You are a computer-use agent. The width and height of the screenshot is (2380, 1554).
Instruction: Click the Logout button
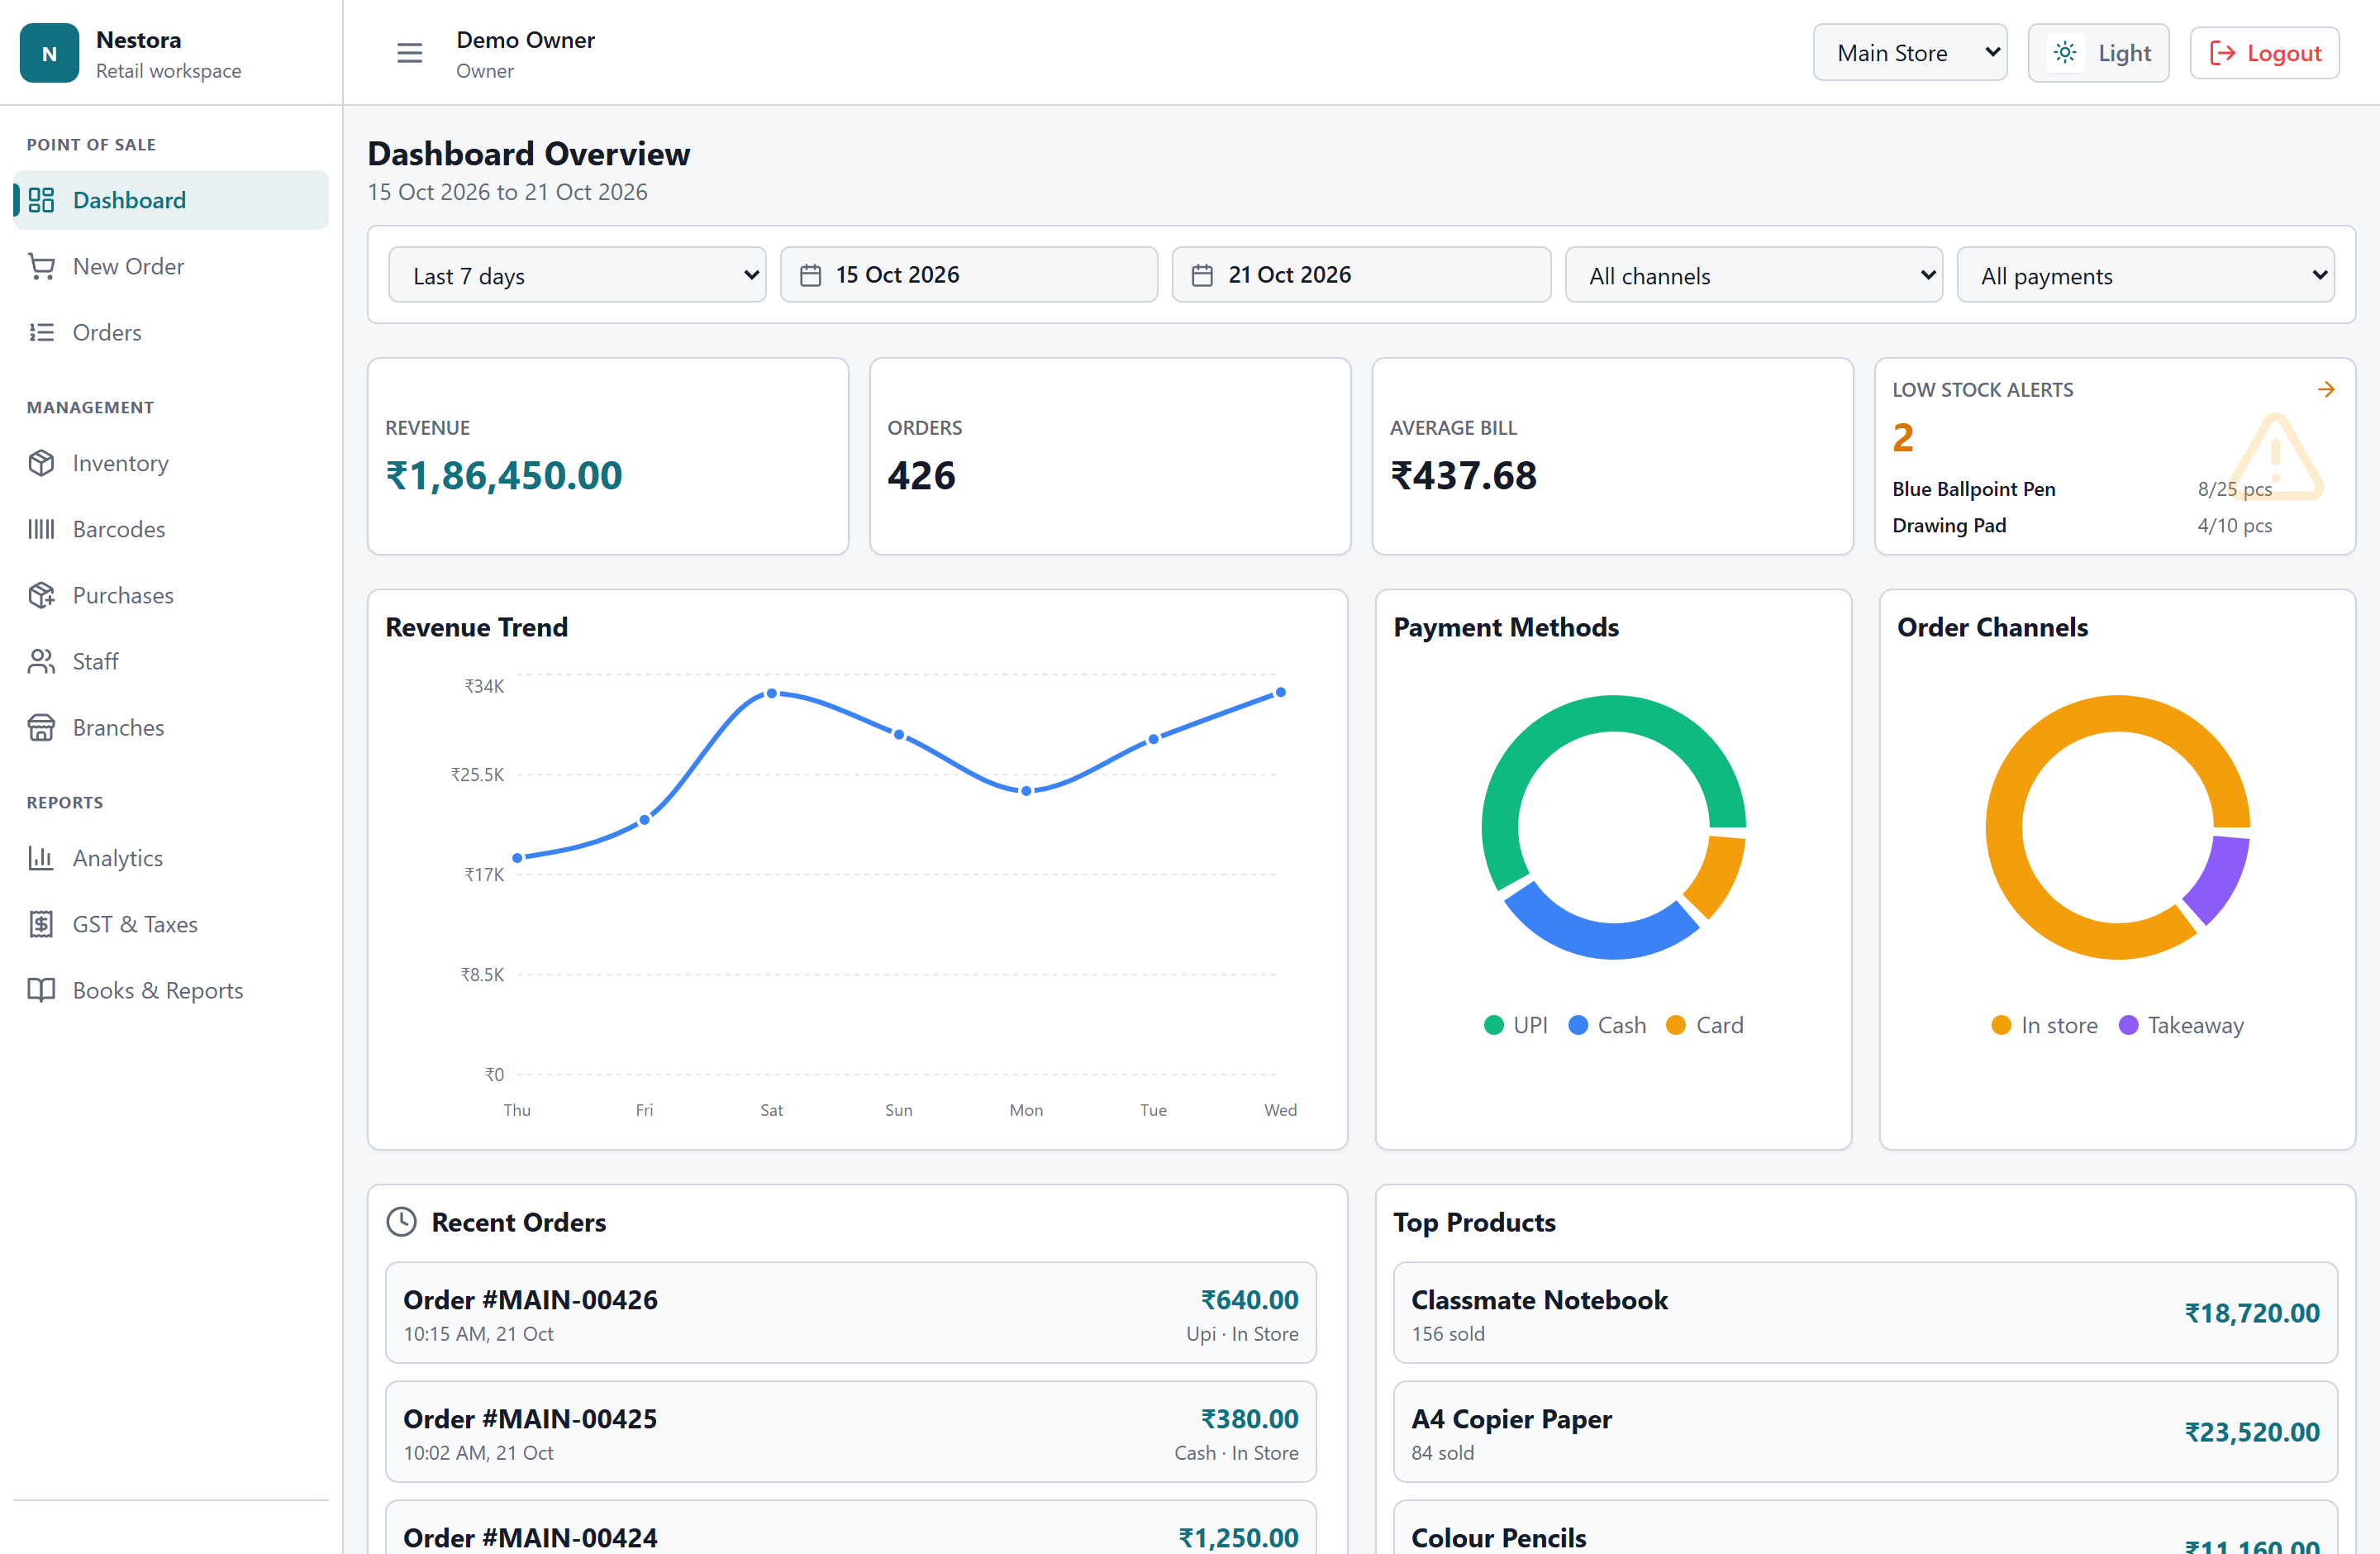(2264, 53)
